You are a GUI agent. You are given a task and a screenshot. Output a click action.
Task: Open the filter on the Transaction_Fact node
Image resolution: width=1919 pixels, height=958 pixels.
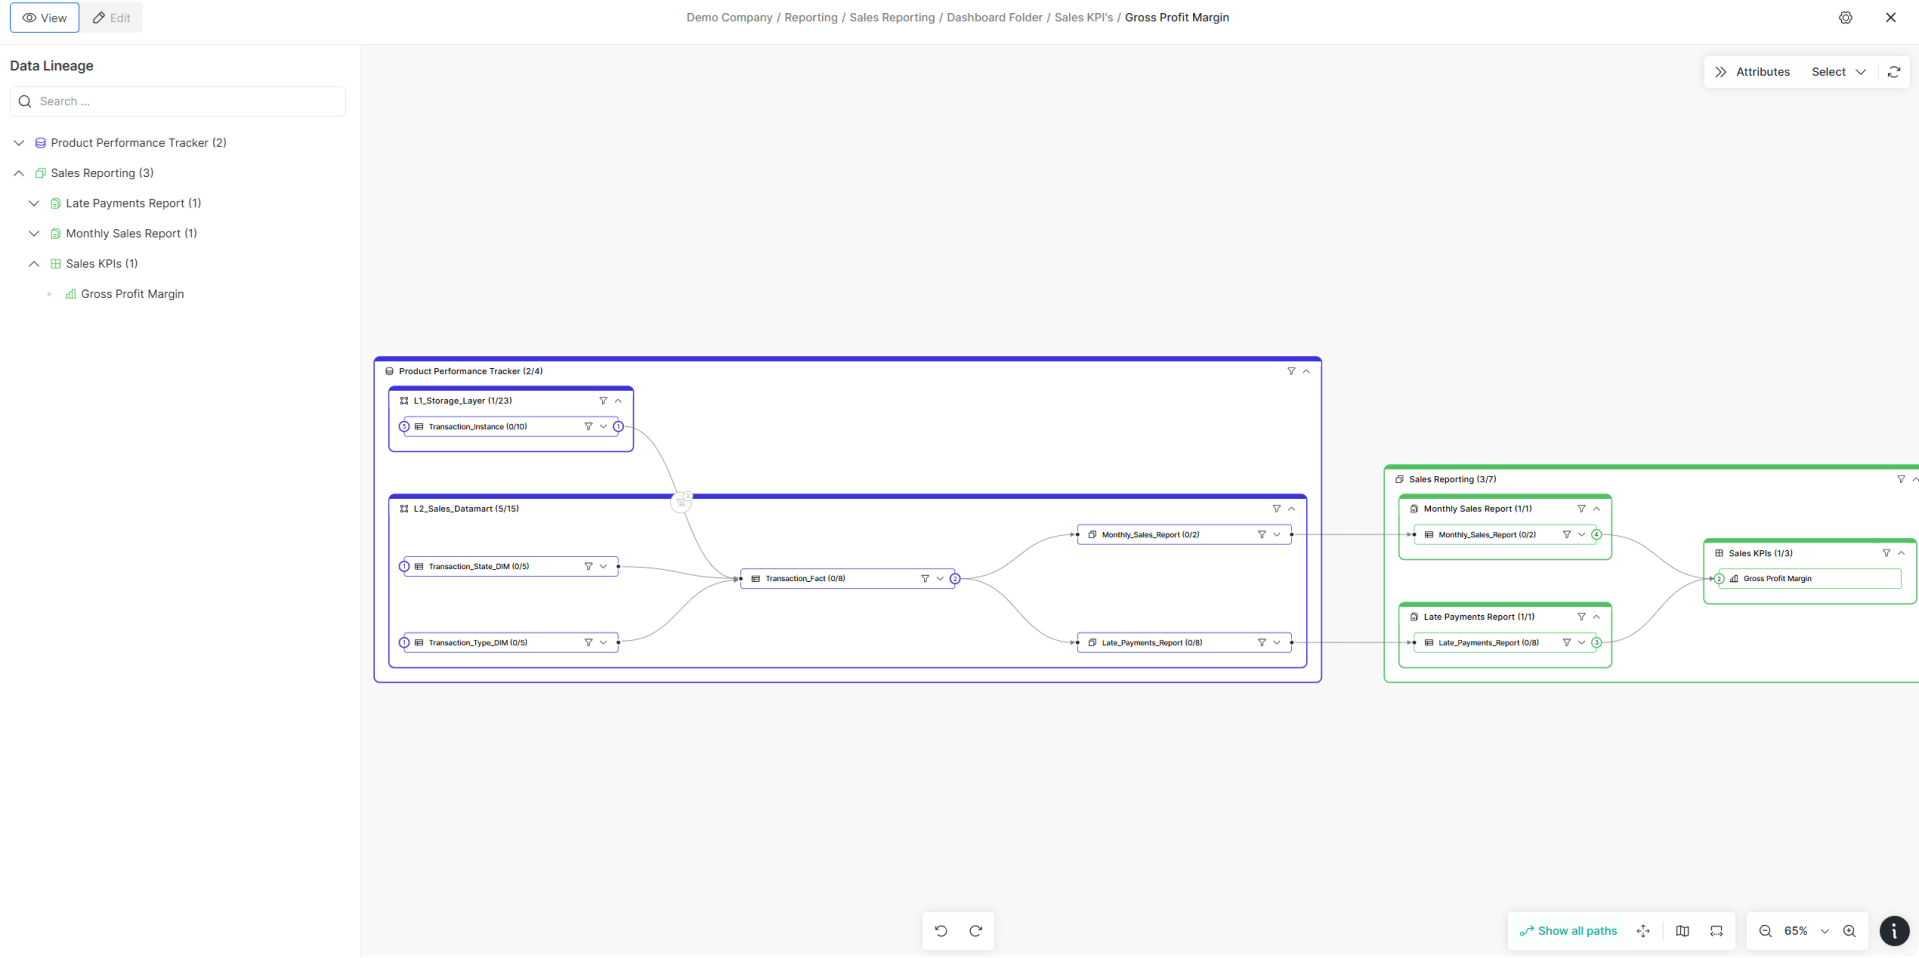pos(924,579)
